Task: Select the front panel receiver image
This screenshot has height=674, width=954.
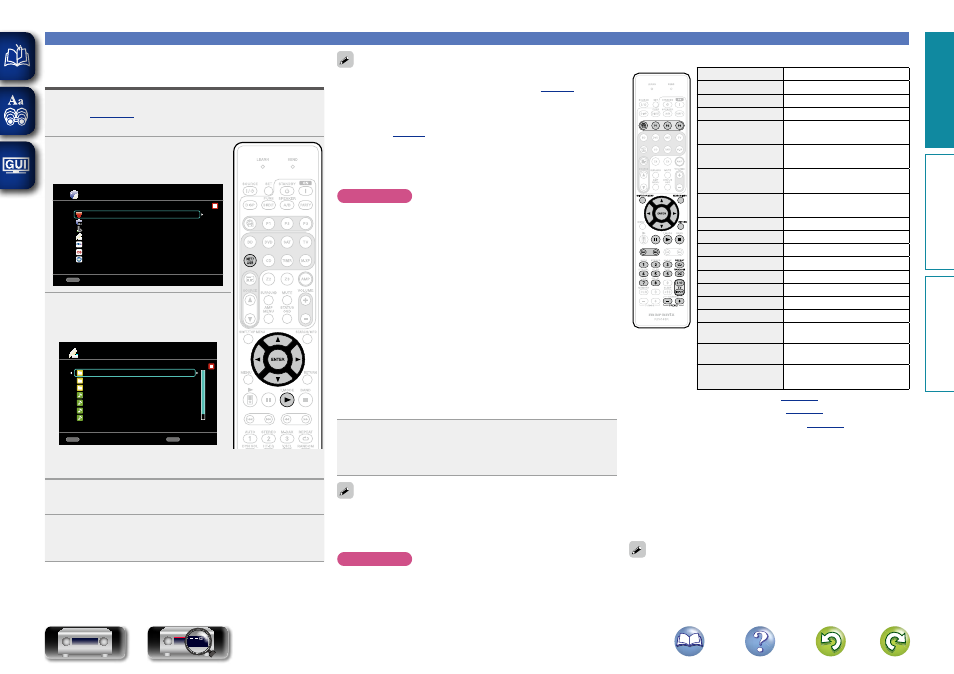Action: [x=86, y=642]
